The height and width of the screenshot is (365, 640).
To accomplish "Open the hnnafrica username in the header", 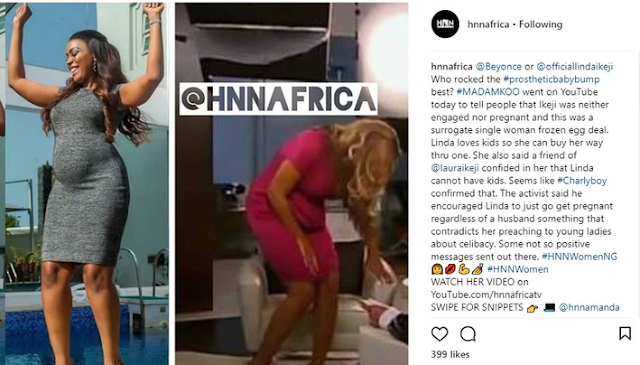I will [488, 24].
